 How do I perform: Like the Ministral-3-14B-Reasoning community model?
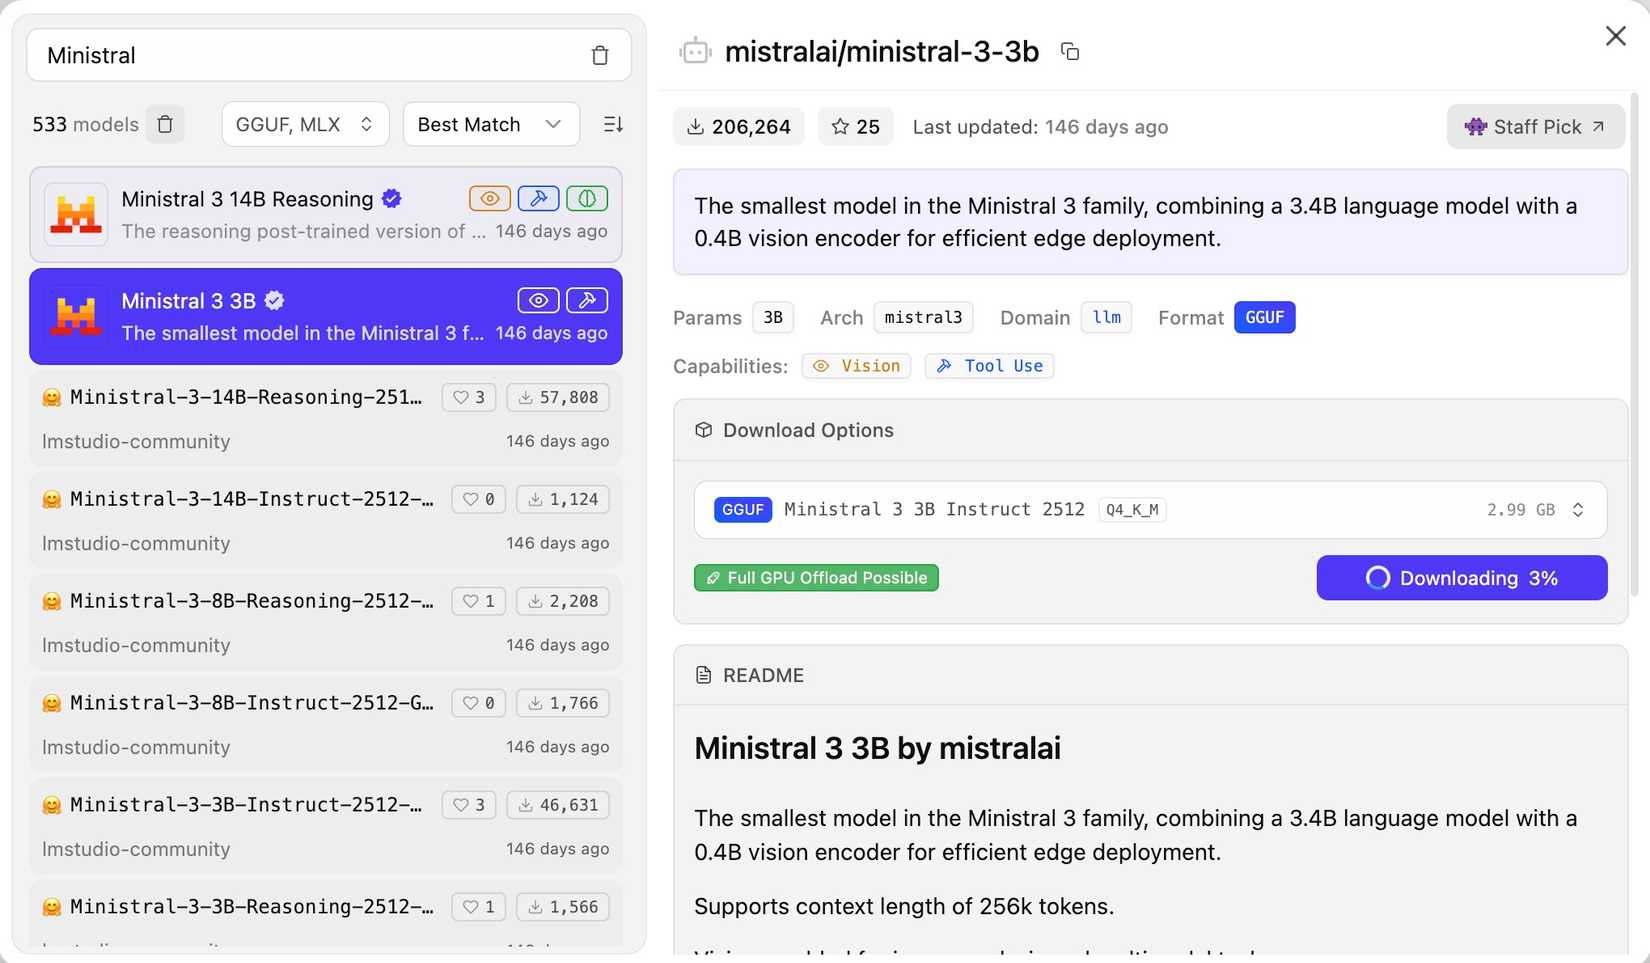(469, 398)
